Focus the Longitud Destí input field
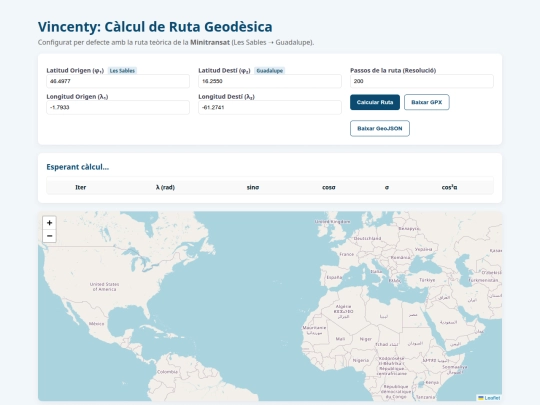This screenshot has width=540, height=405. pyautogui.click(x=270, y=107)
